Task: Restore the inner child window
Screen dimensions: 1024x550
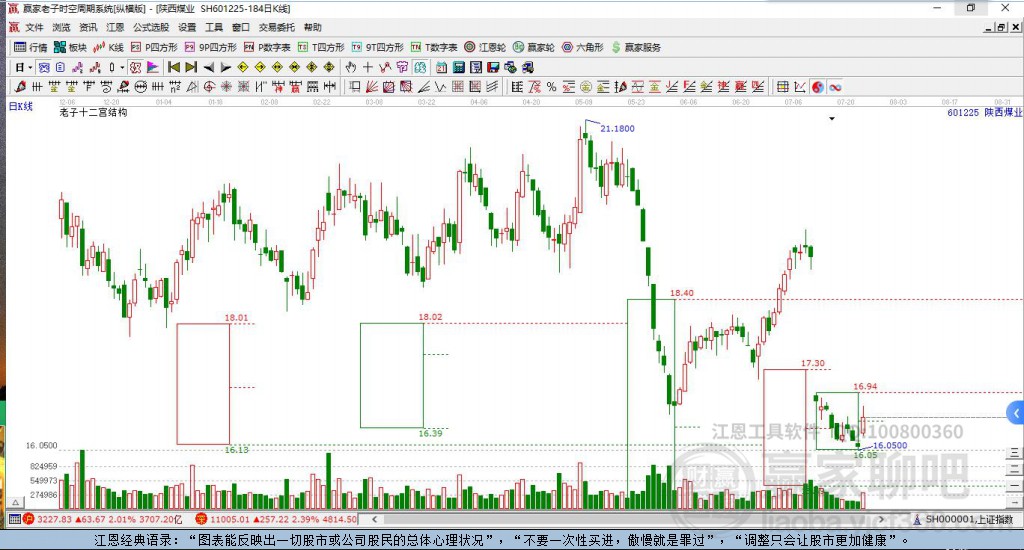Action: 1001,27
